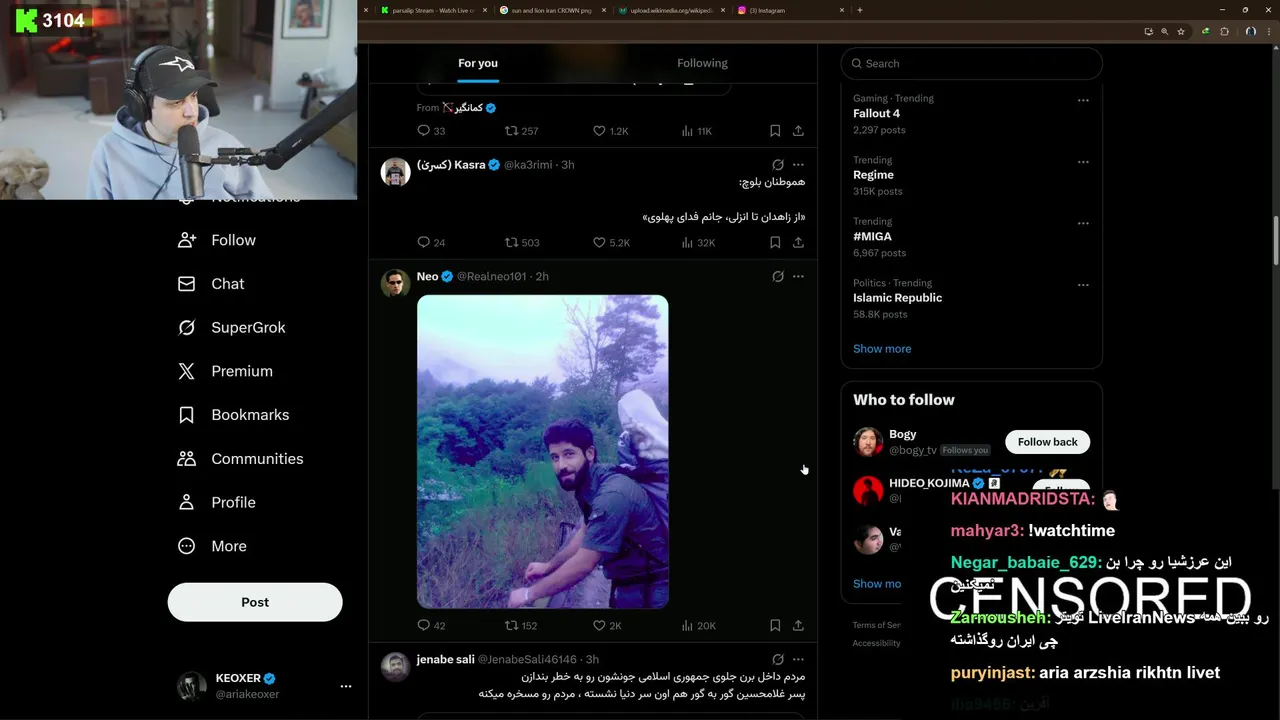Switch to Following tab
1280x720 pixels.
pyautogui.click(x=702, y=63)
